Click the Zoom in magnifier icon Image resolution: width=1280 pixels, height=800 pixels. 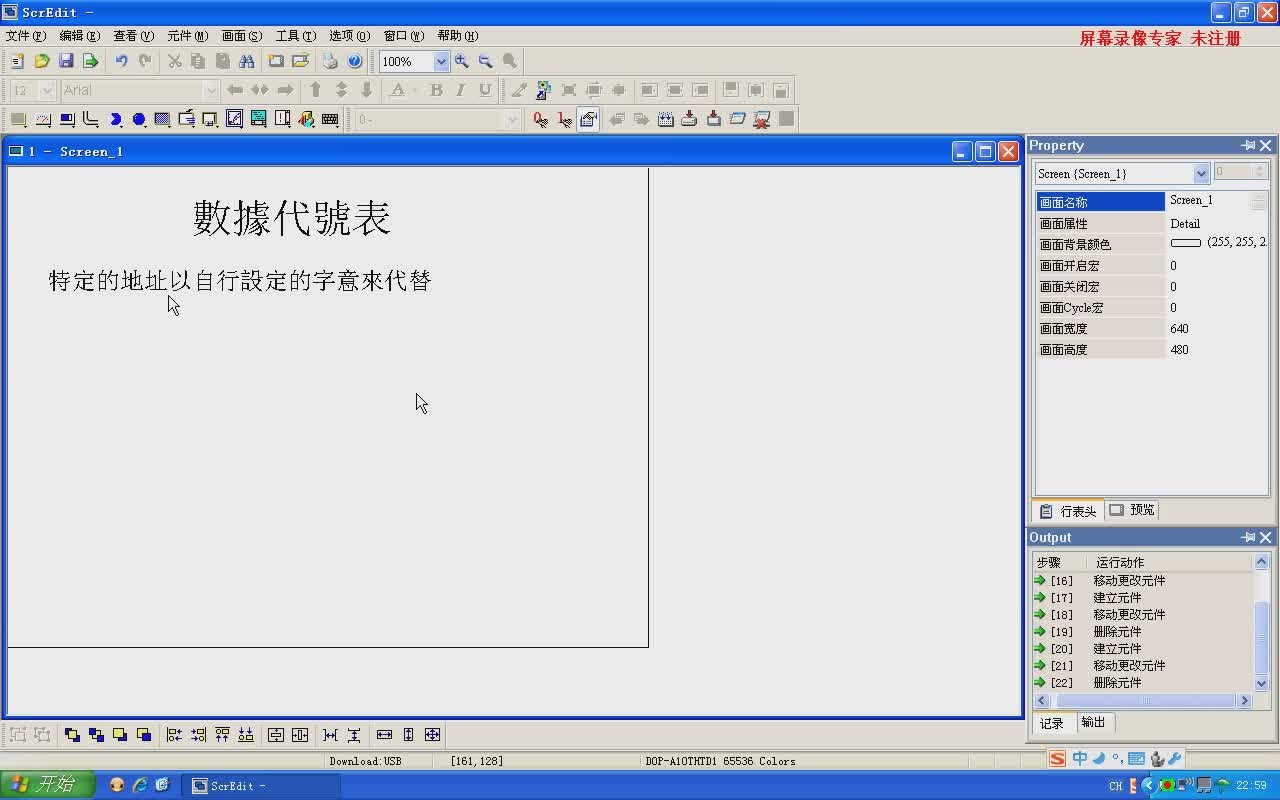click(x=462, y=61)
